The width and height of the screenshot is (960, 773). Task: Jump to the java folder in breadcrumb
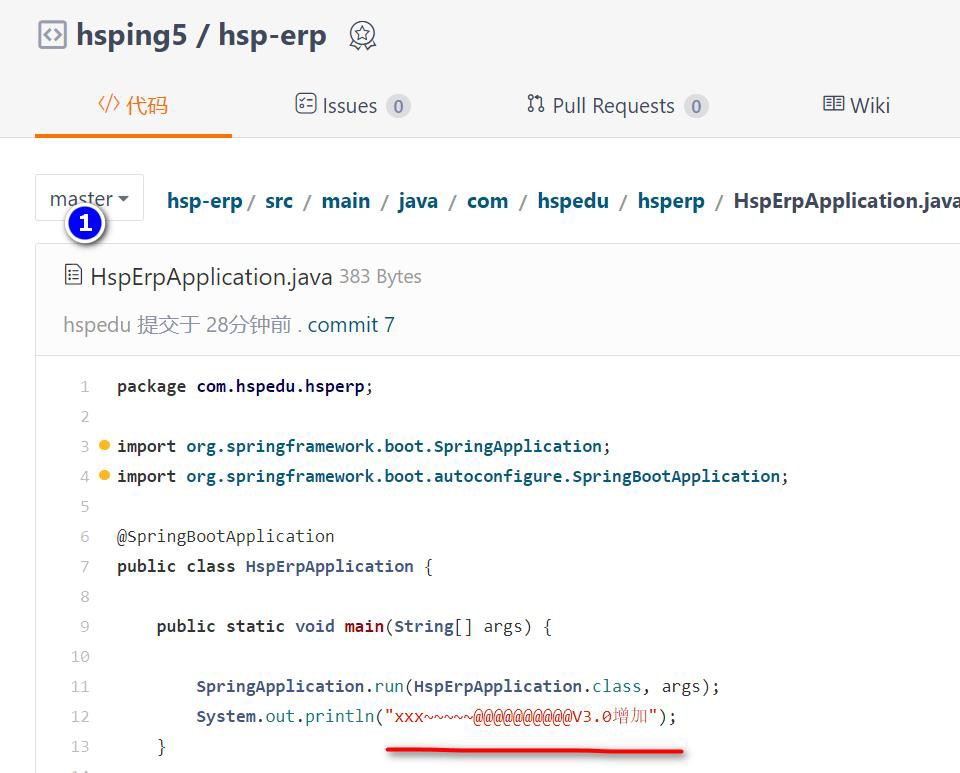[x=418, y=201]
